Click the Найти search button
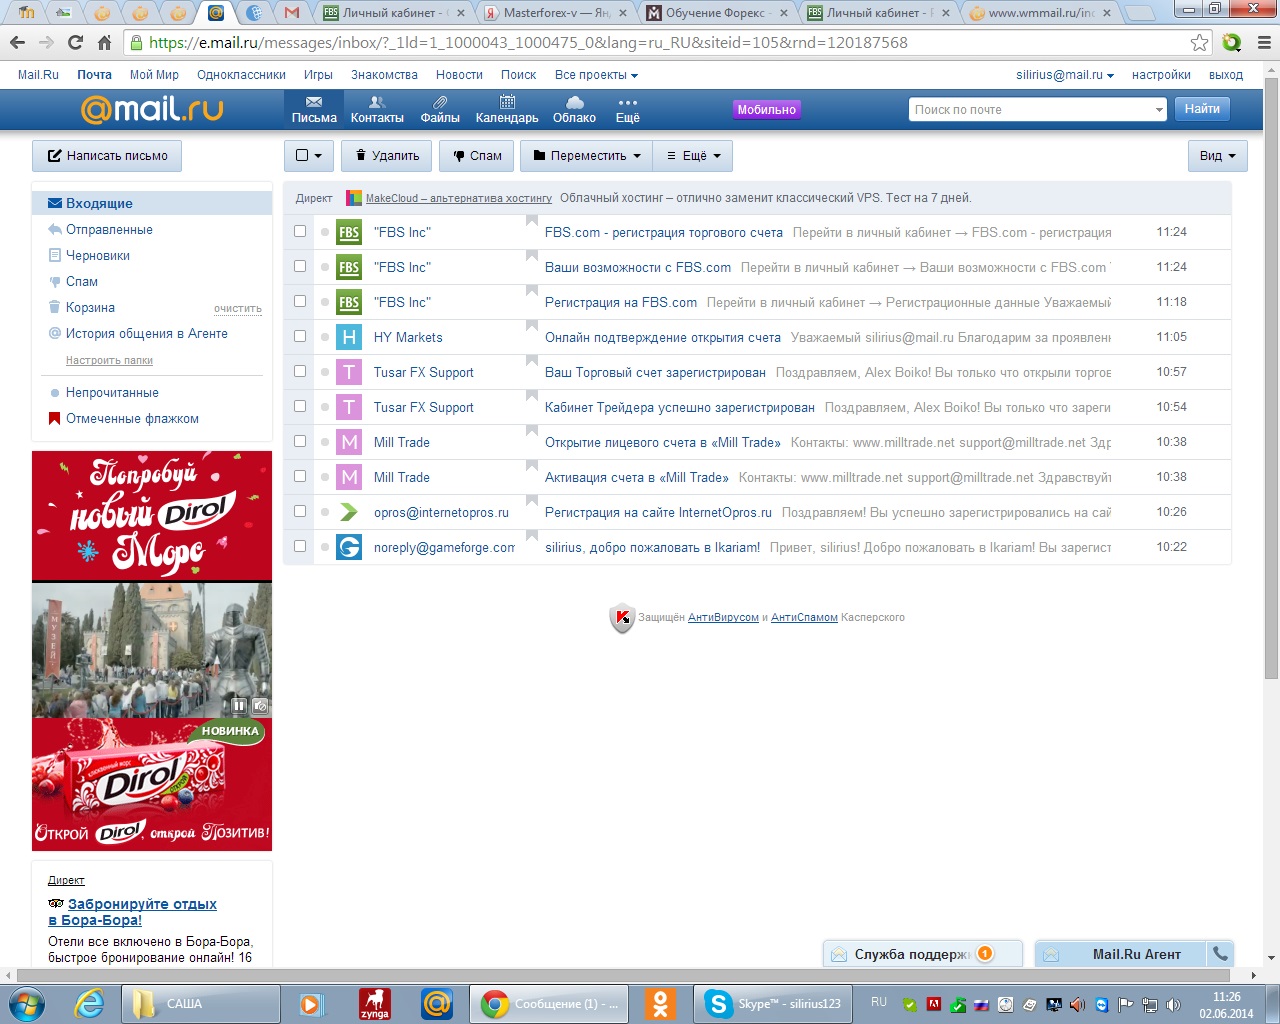Screen dimensions: 1280x1024 [1202, 109]
